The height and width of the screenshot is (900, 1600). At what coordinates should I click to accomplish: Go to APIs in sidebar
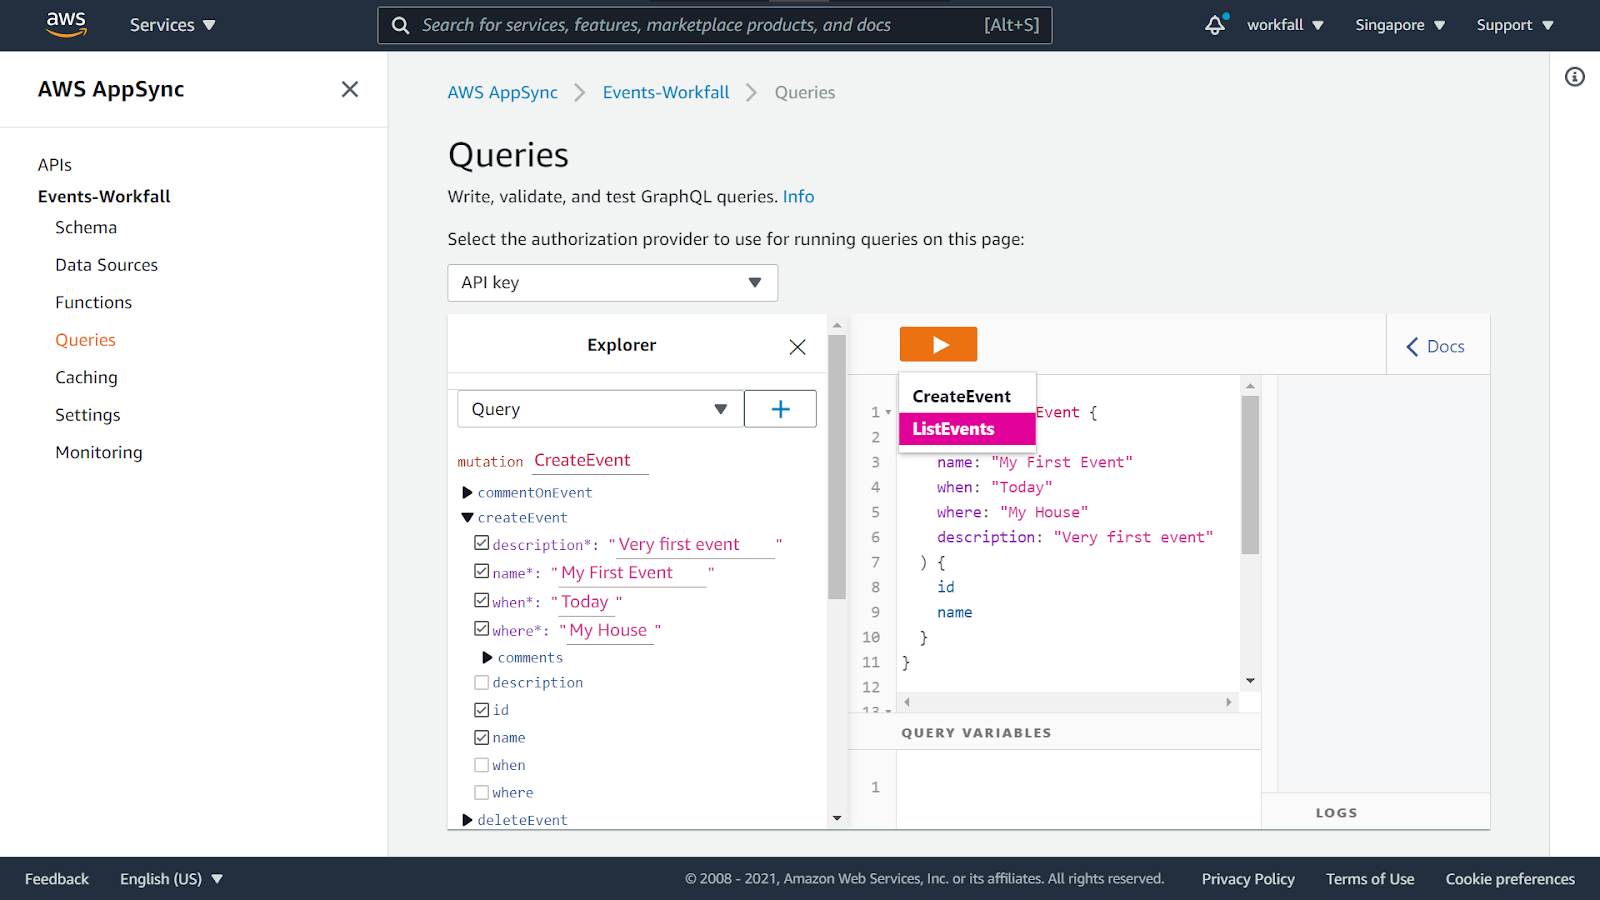click(x=55, y=165)
